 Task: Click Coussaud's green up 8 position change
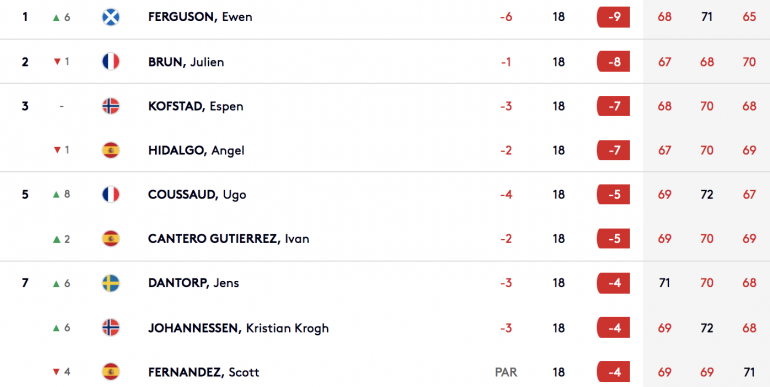(x=61, y=194)
